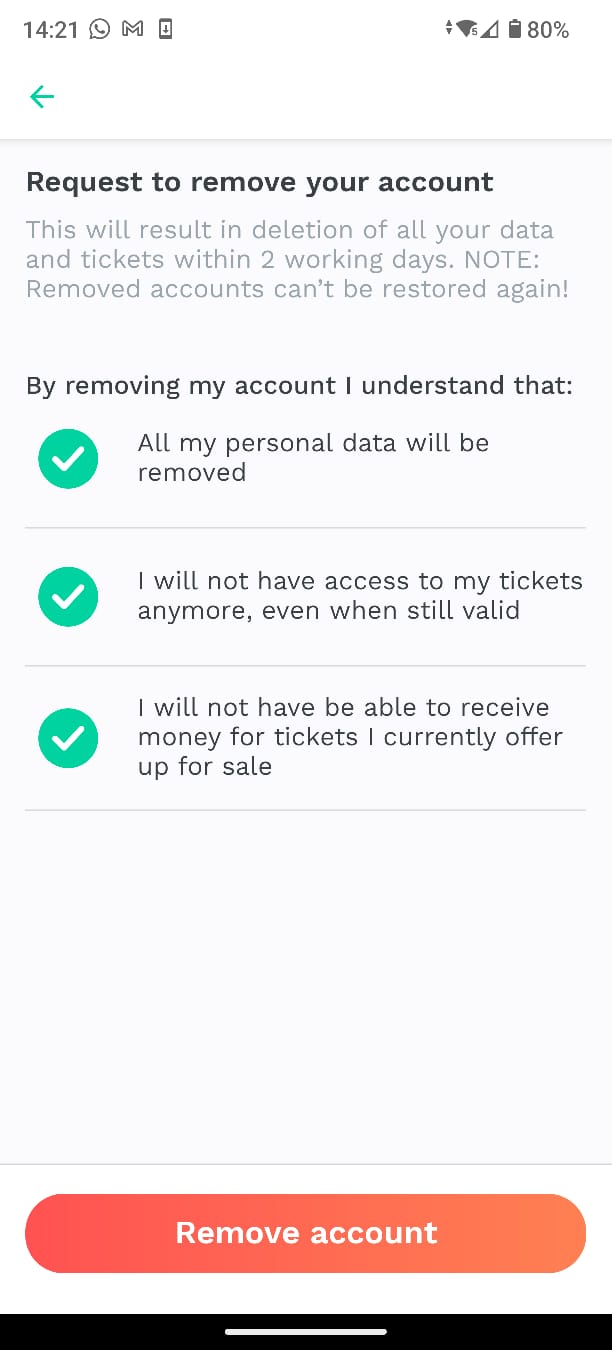Tap the home gesture bar at bottom
The width and height of the screenshot is (612, 1350).
click(306, 1331)
